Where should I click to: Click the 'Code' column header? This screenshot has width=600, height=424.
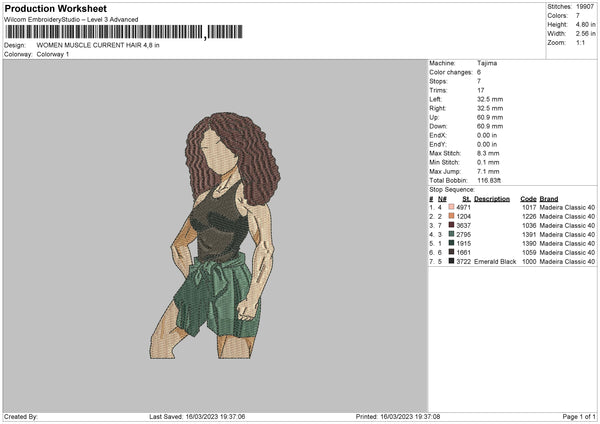pos(528,199)
